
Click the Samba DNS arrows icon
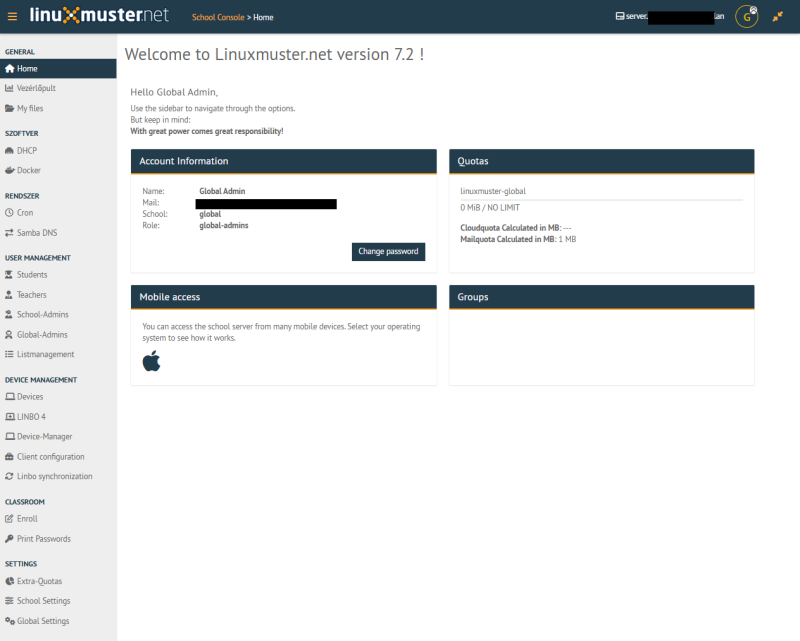pyautogui.click(x=9, y=233)
